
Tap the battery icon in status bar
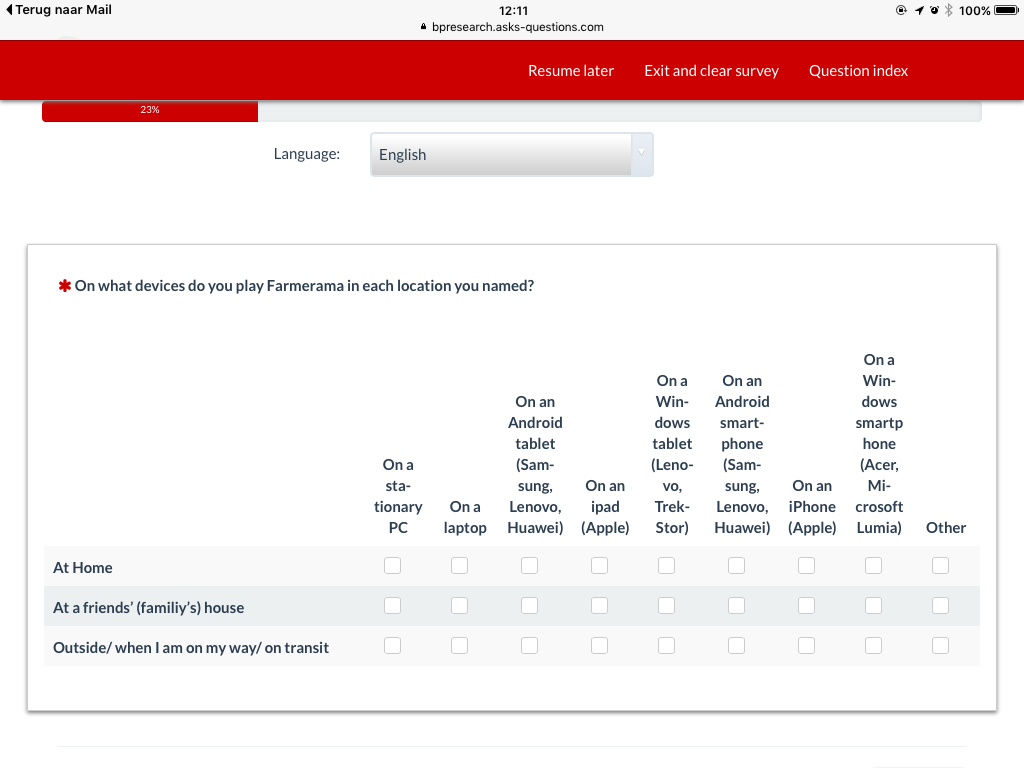point(1006,10)
